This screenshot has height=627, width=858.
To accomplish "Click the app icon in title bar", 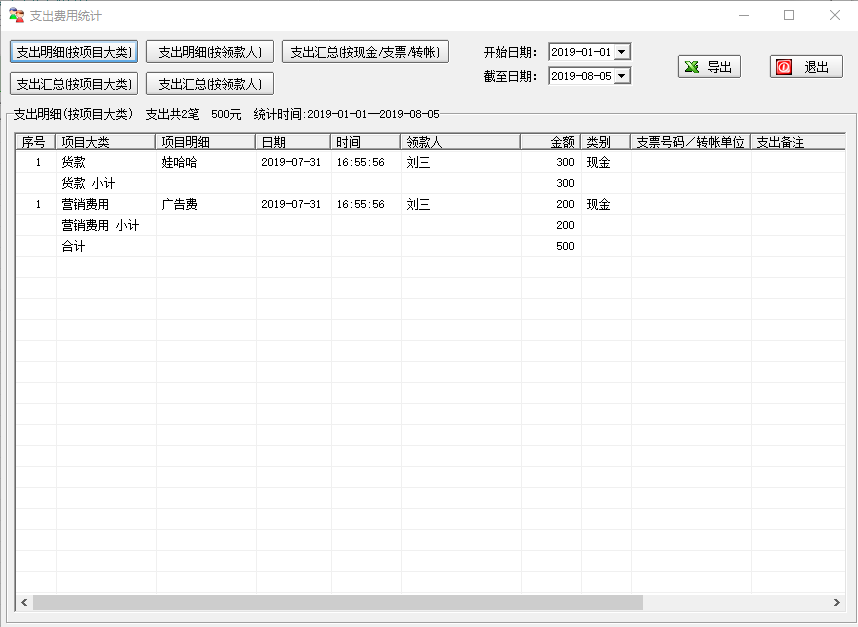I will click(x=16, y=16).
